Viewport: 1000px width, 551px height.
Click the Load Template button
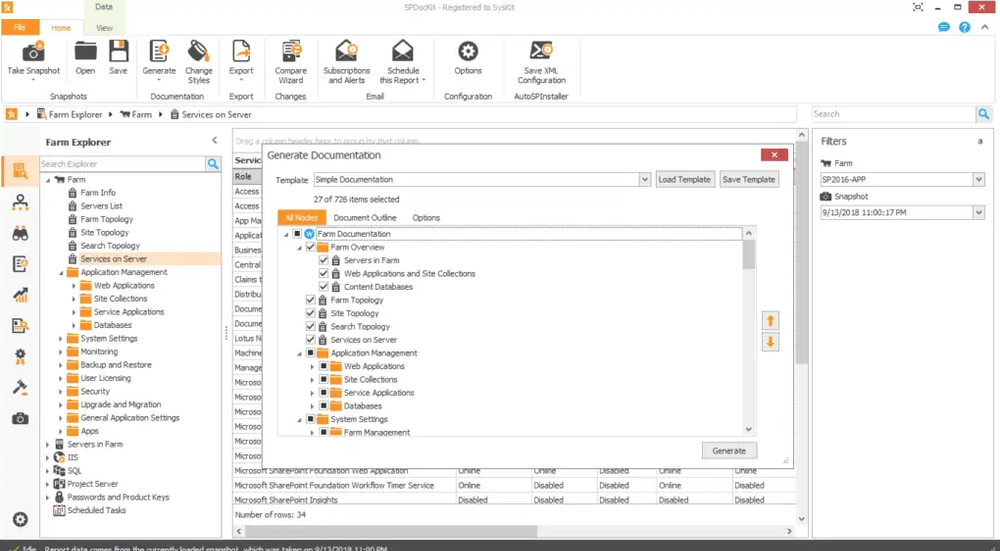click(x=684, y=179)
